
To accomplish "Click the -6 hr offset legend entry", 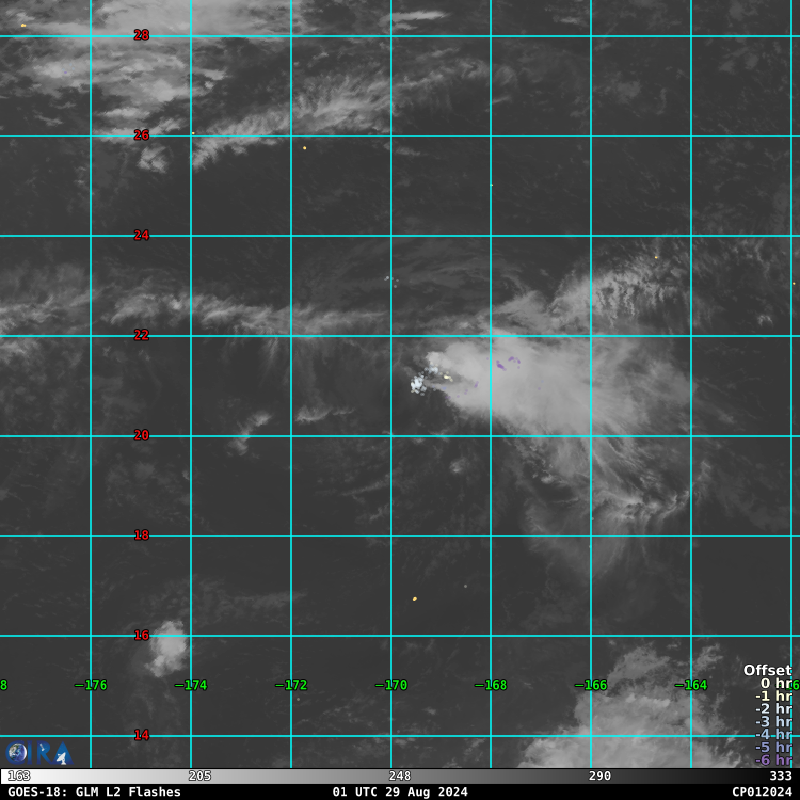I will pos(773,760).
